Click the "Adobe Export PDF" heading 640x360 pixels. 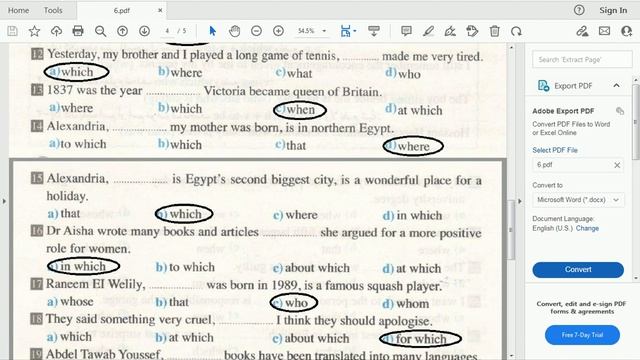(563, 111)
